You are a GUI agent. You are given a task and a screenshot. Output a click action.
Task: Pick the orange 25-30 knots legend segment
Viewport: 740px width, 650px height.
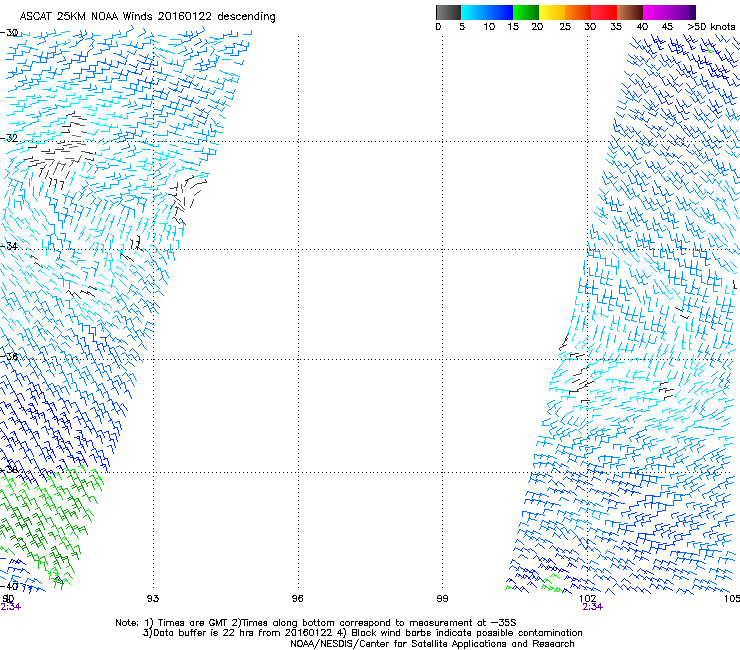tap(578, 12)
